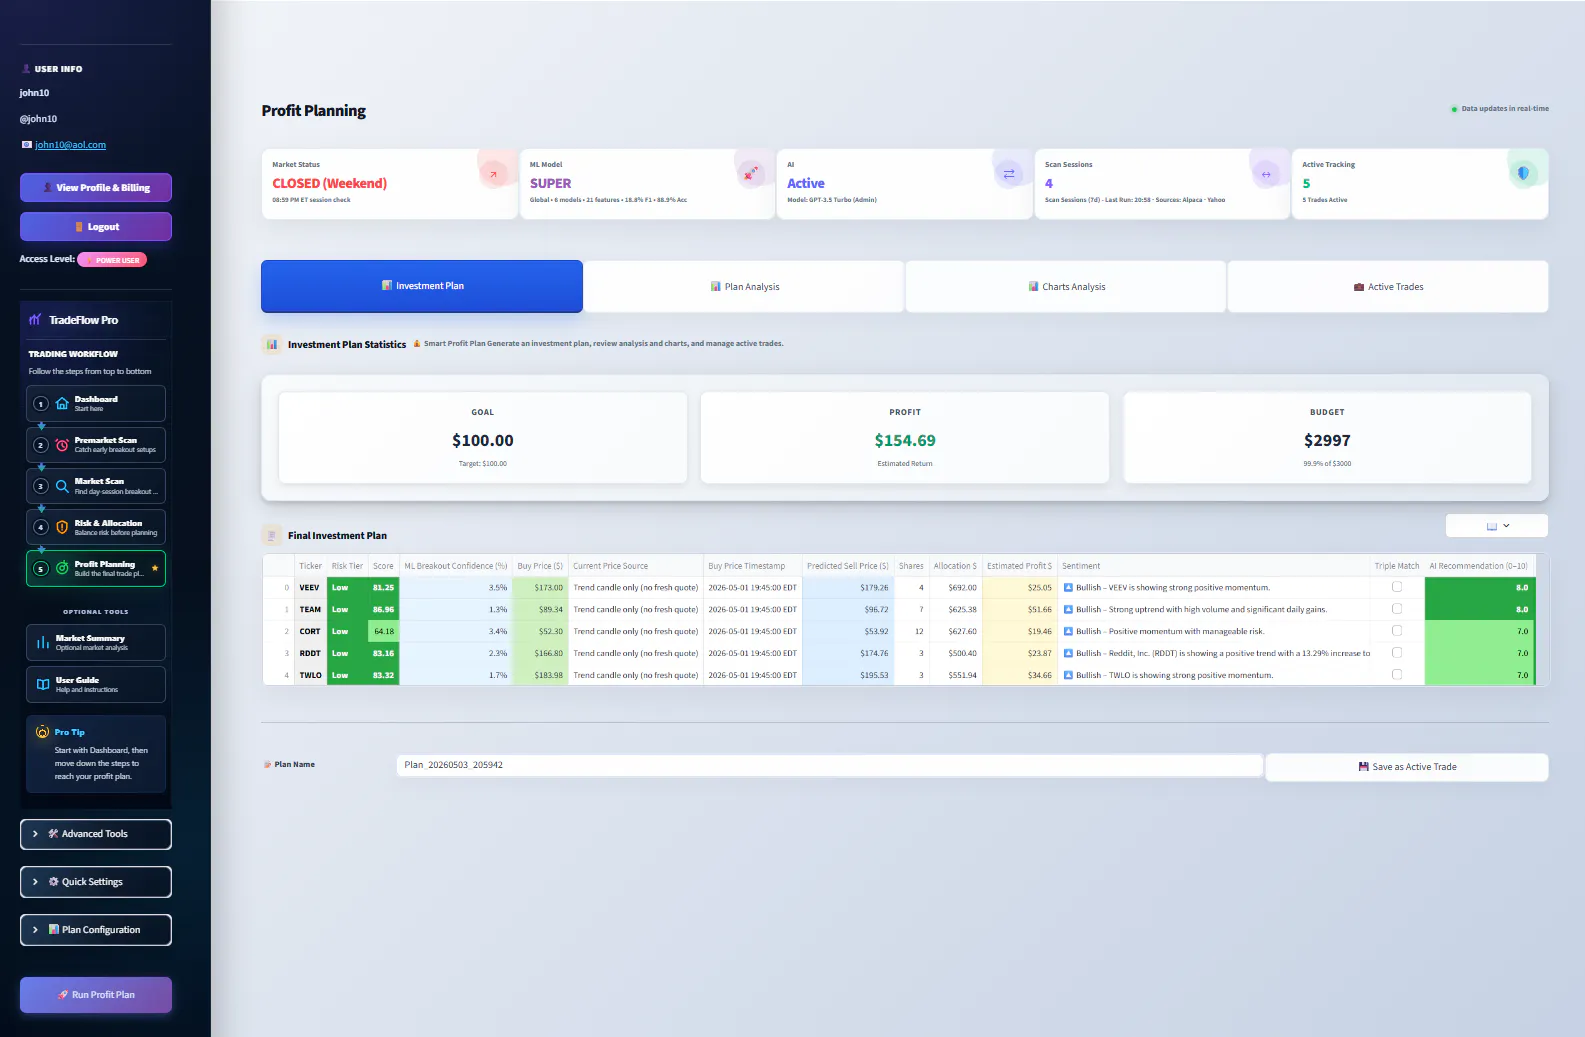Image resolution: width=1585 pixels, height=1037 pixels.
Task: Click Save as Active Trade button
Action: [1407, 767]
